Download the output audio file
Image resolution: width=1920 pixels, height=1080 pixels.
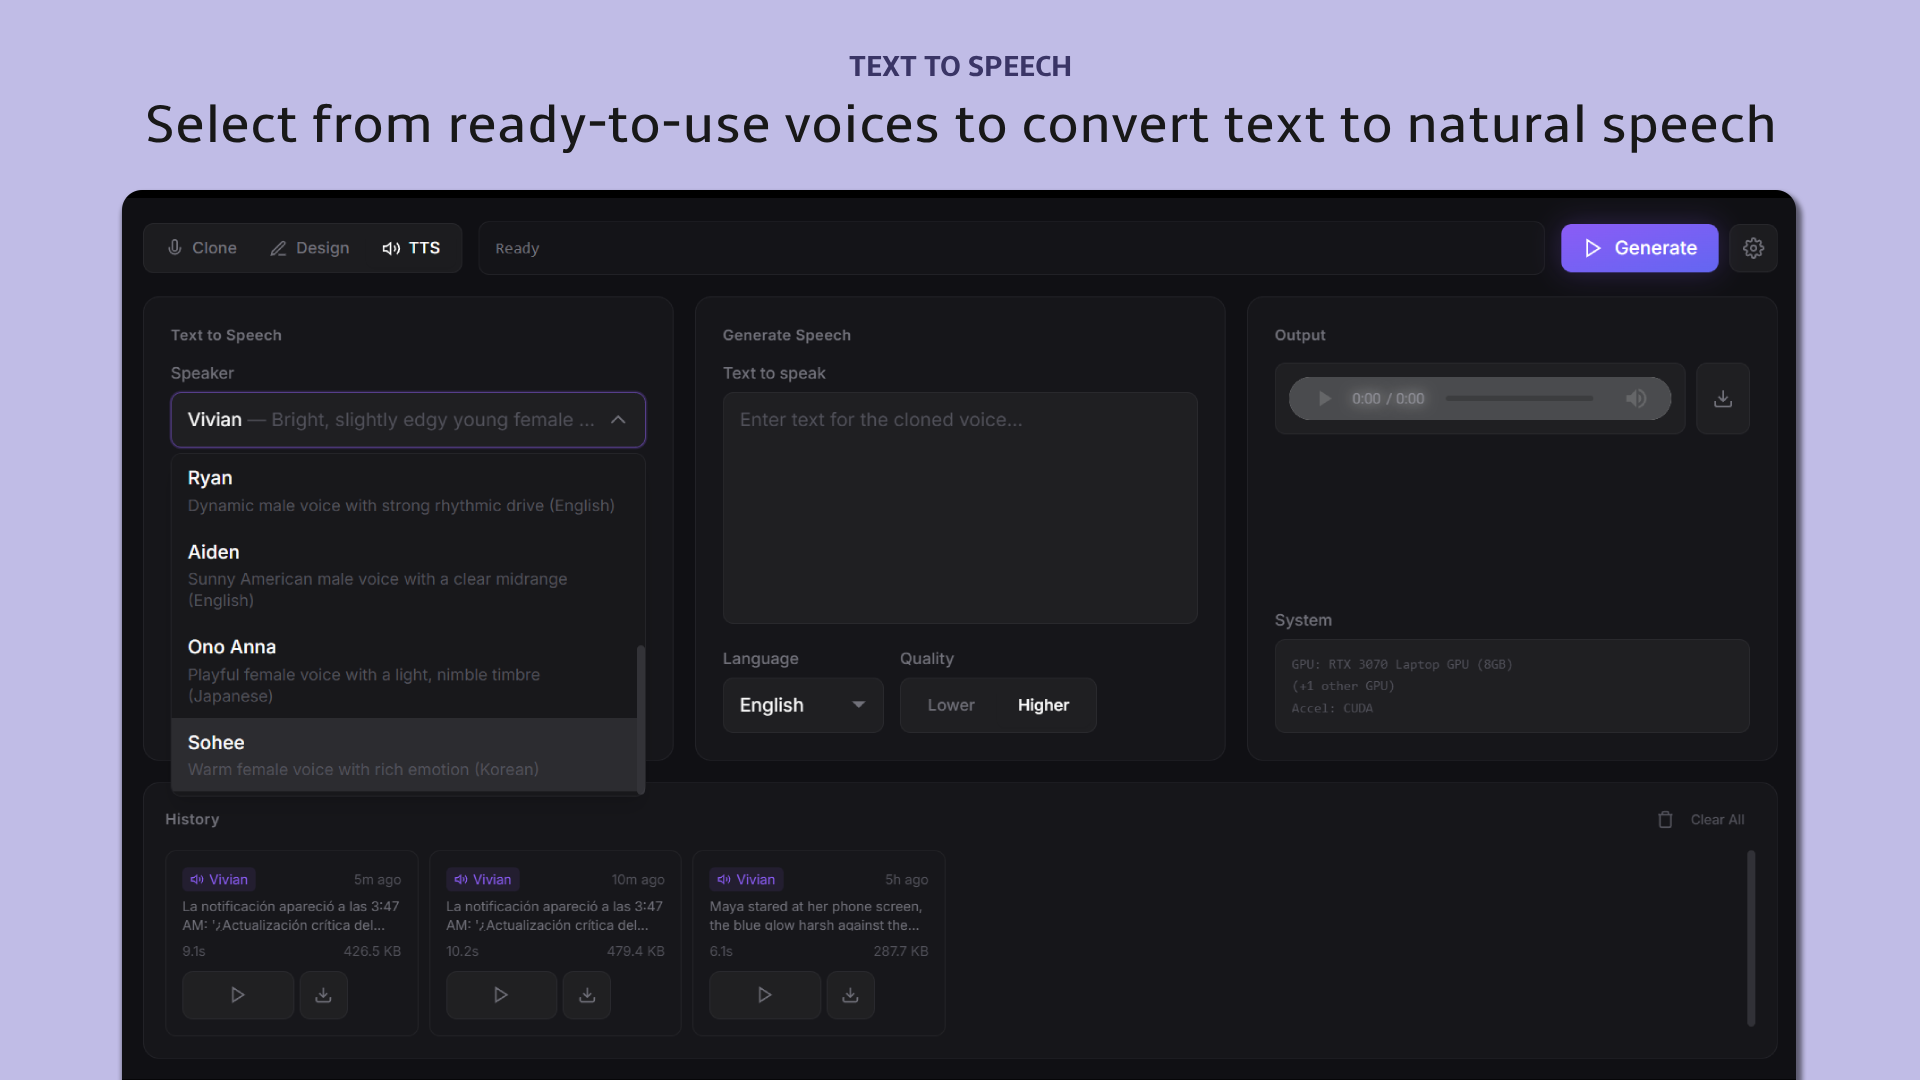coord(1722,399)
